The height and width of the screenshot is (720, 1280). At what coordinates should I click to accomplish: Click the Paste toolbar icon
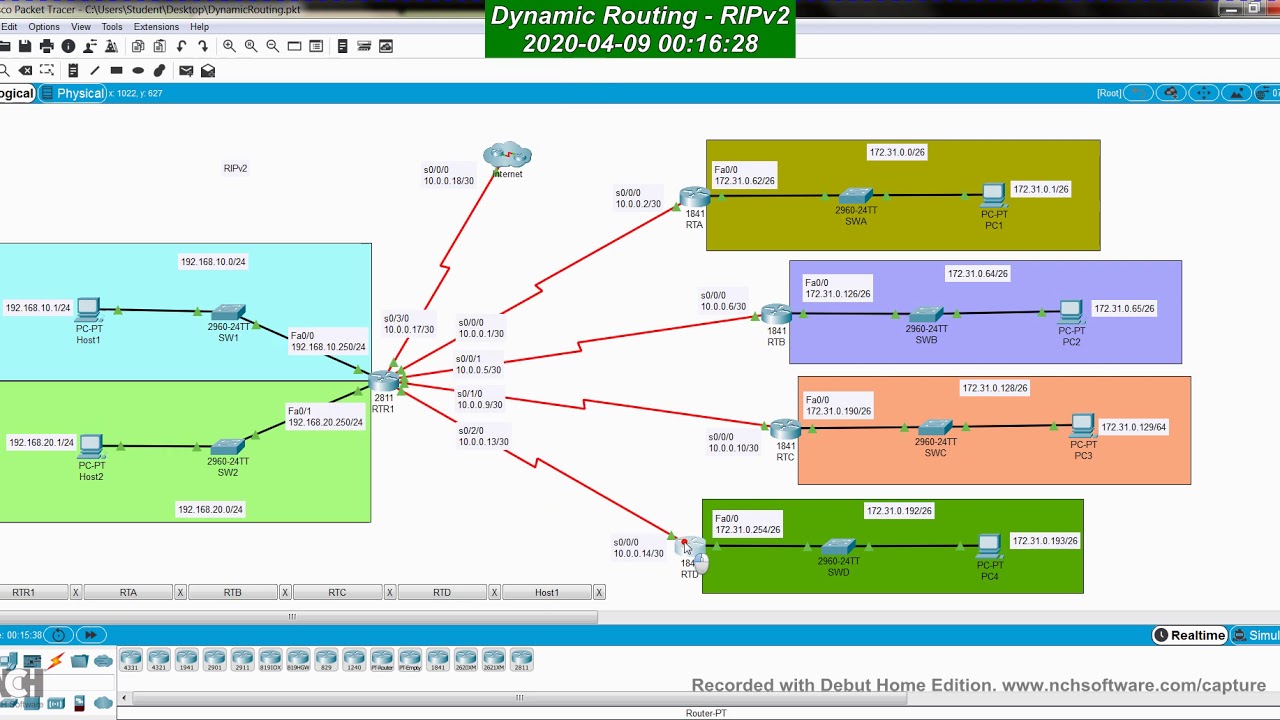159,46
